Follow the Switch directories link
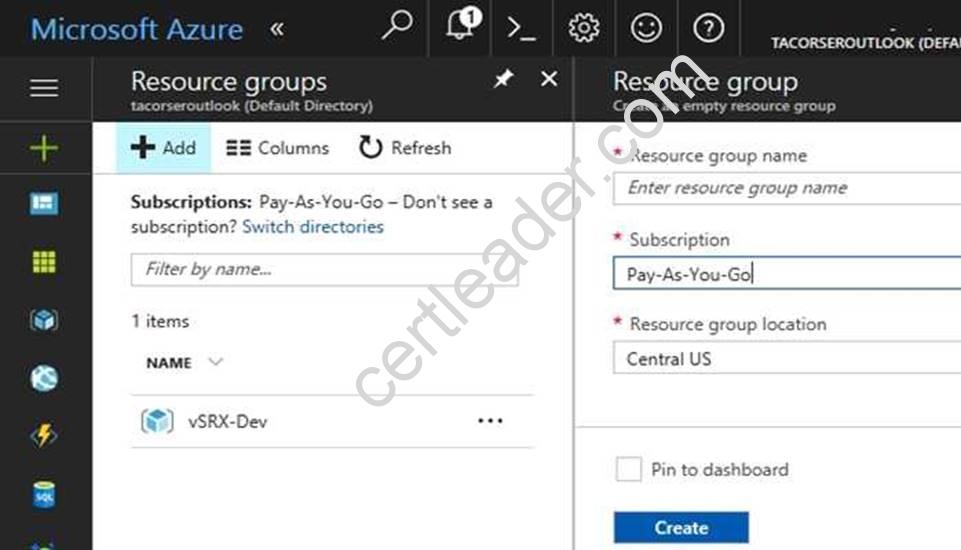 coord(313,227)
